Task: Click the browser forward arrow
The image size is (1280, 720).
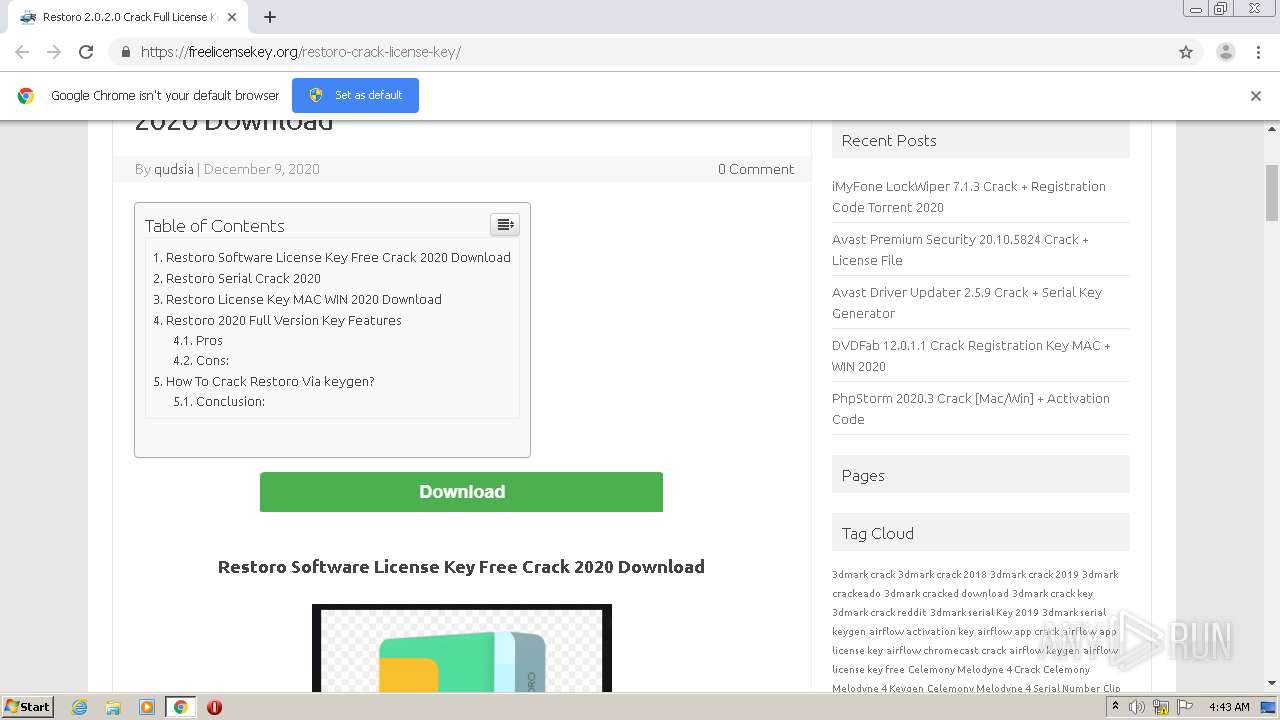Action: [54, 52]
